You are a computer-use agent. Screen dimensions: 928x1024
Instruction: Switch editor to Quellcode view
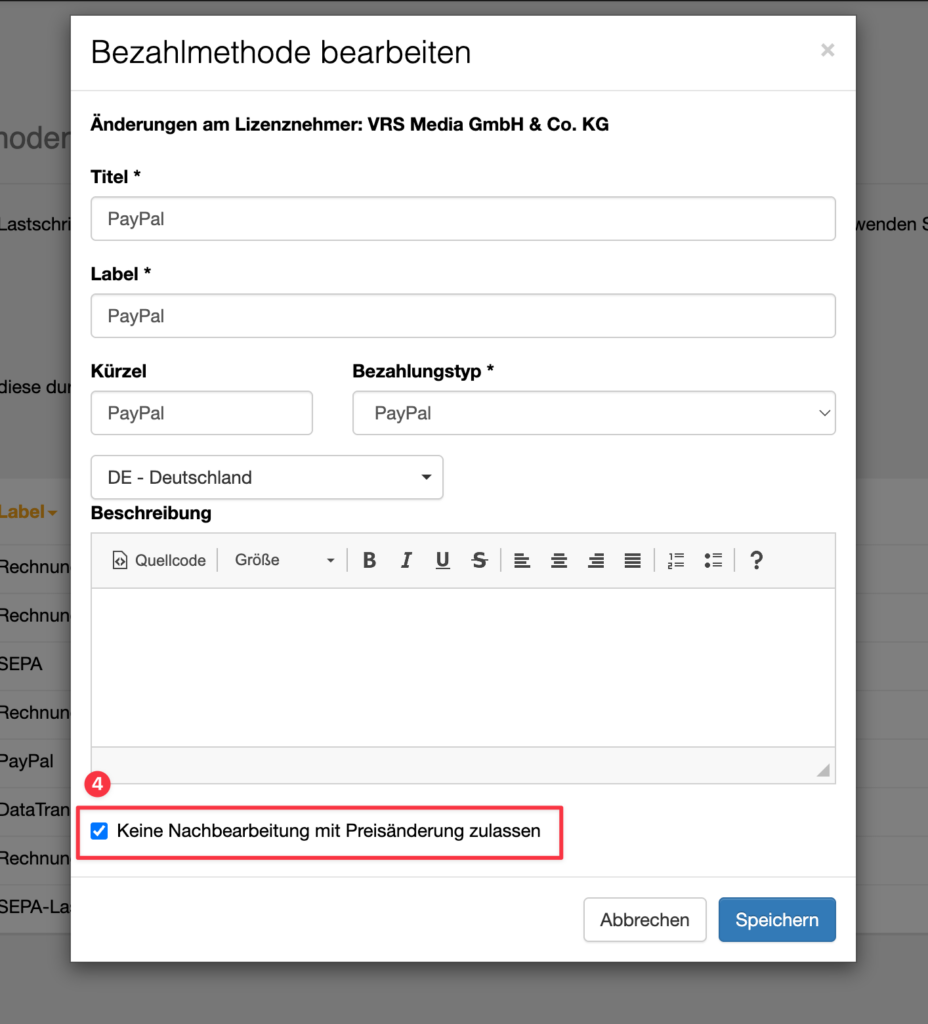pyautogui.click(x=159, y=560)
